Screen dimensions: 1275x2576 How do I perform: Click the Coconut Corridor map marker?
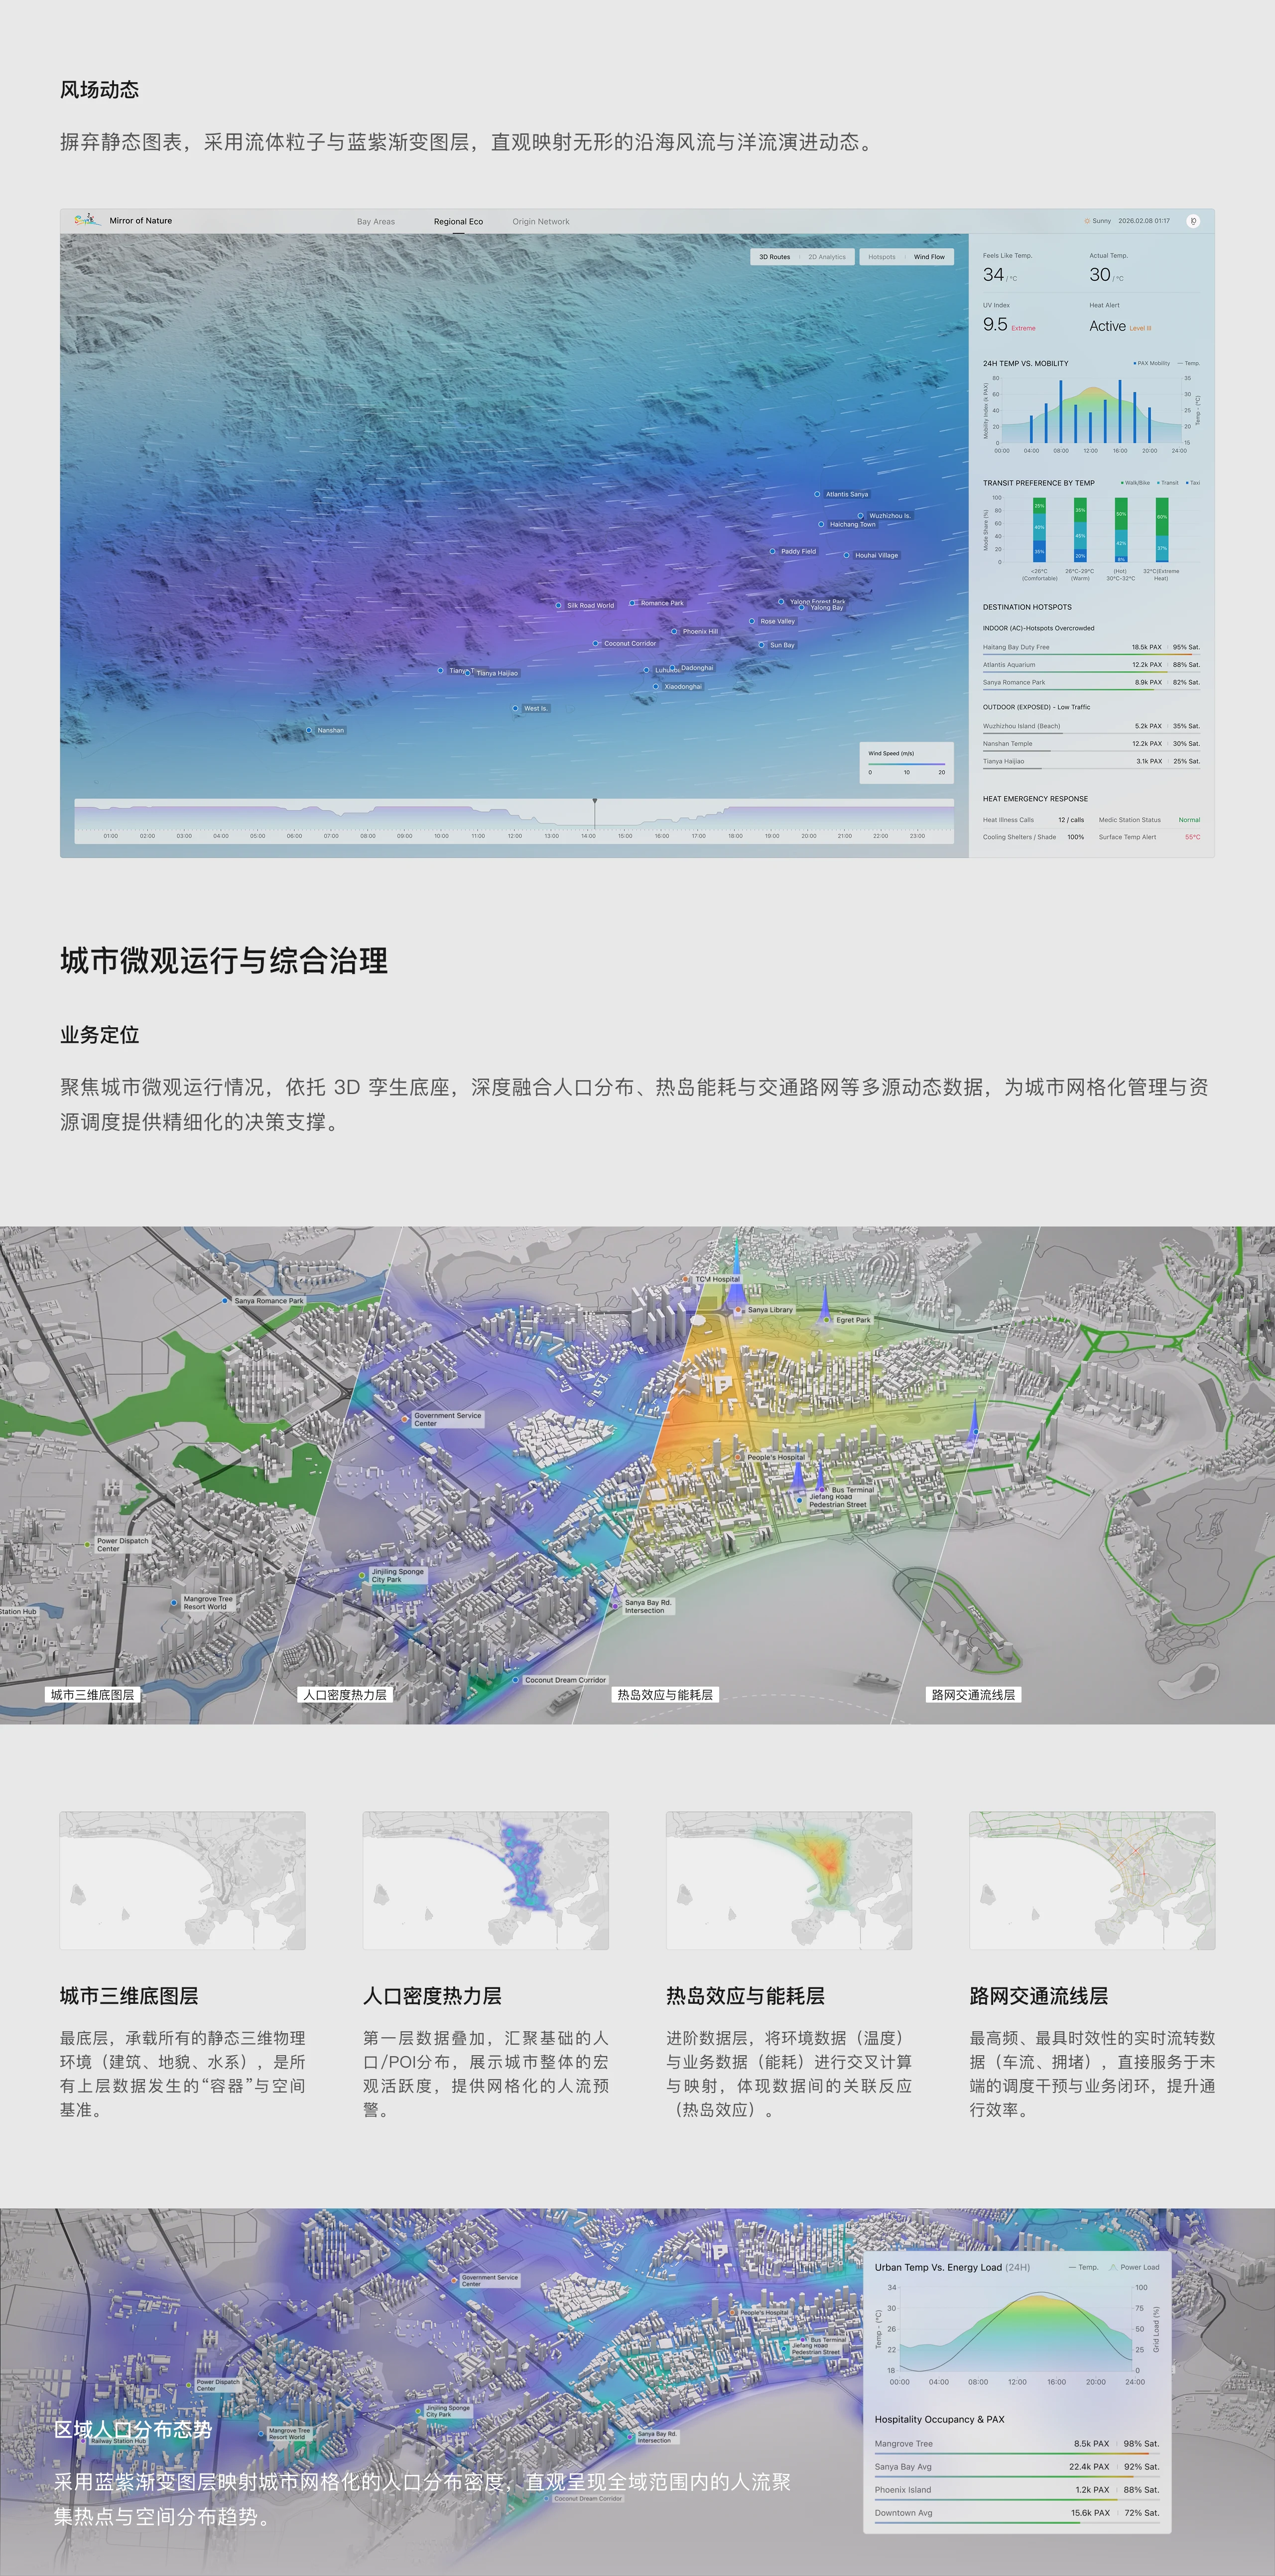point(595,643)
